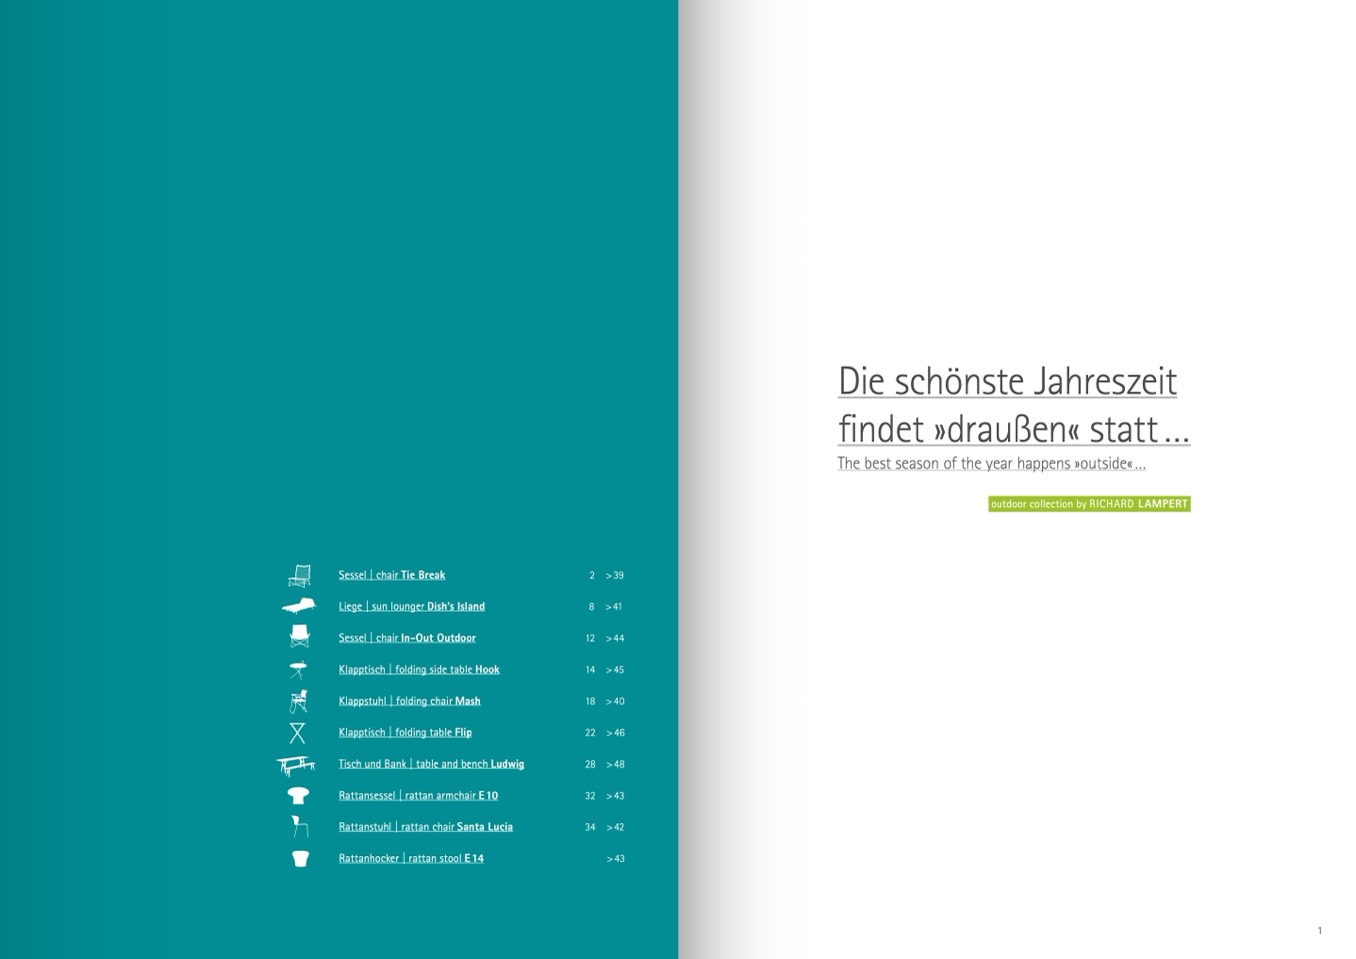Image resolution: width=1356 pixels, height=959 pixels.
Task: Go to "Tisch und Bank | table and bench Ludwig"
Action: click(x=430, y=764)
